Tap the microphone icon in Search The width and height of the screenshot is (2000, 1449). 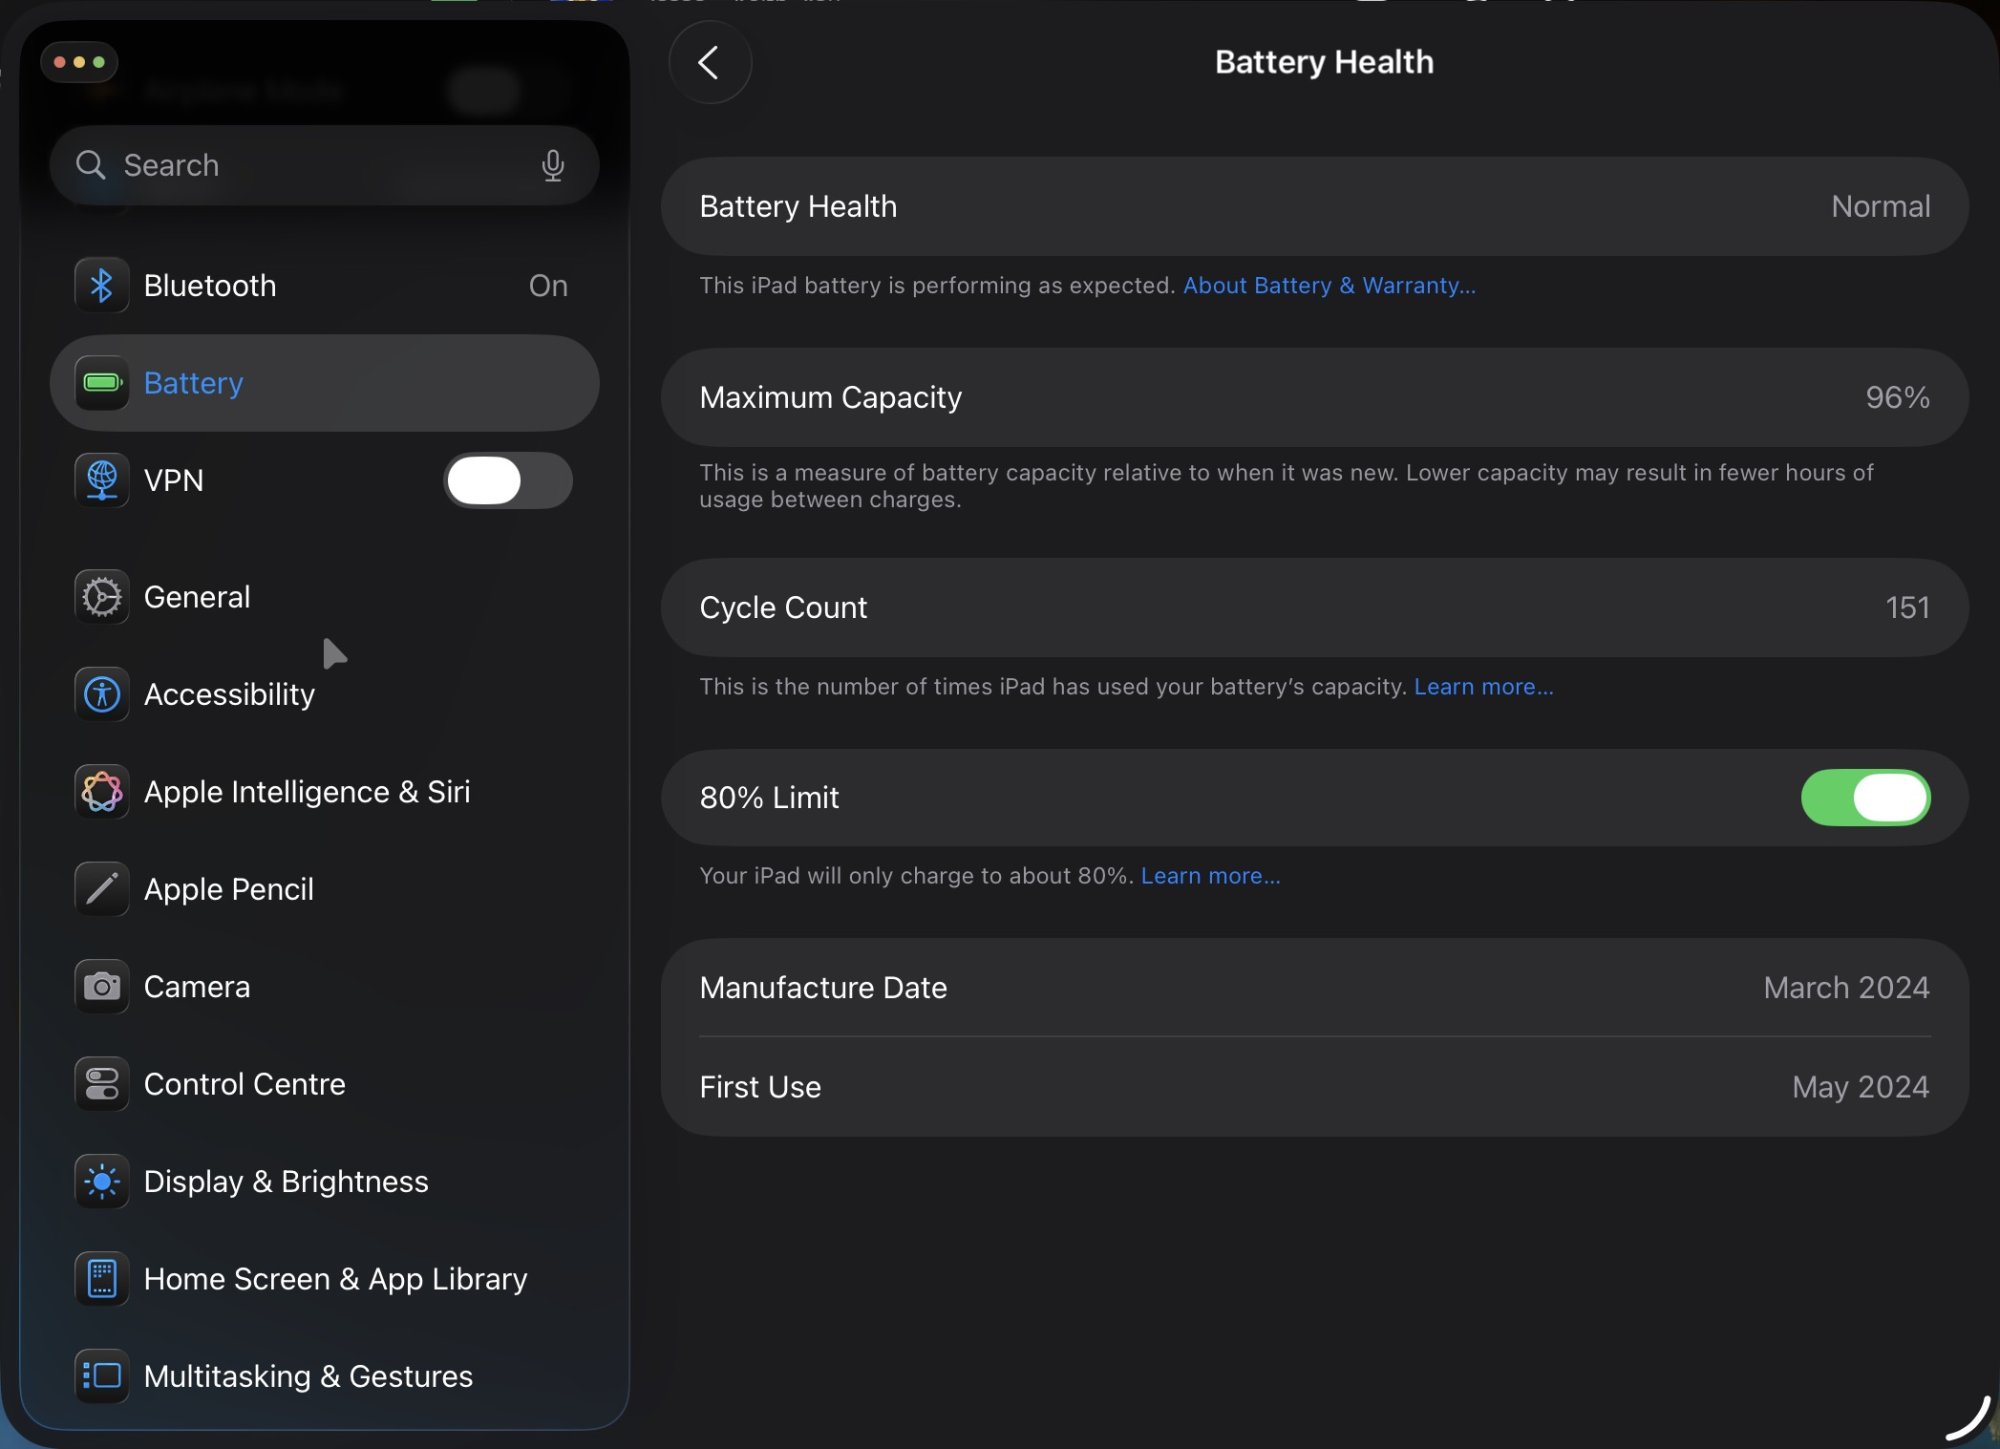coord(553,165)
